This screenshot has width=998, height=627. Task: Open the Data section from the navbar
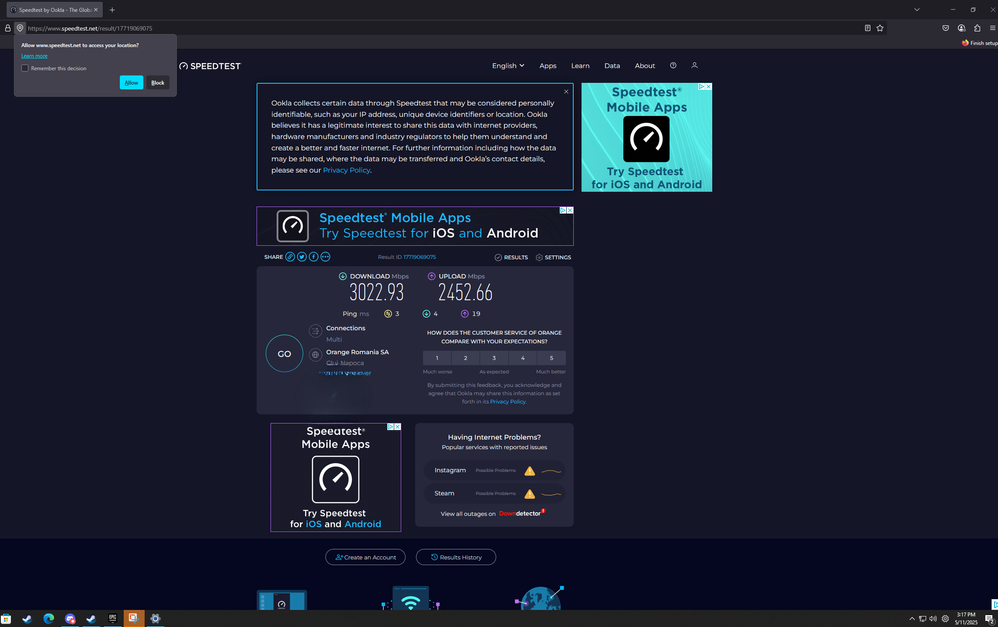point(612,65)
